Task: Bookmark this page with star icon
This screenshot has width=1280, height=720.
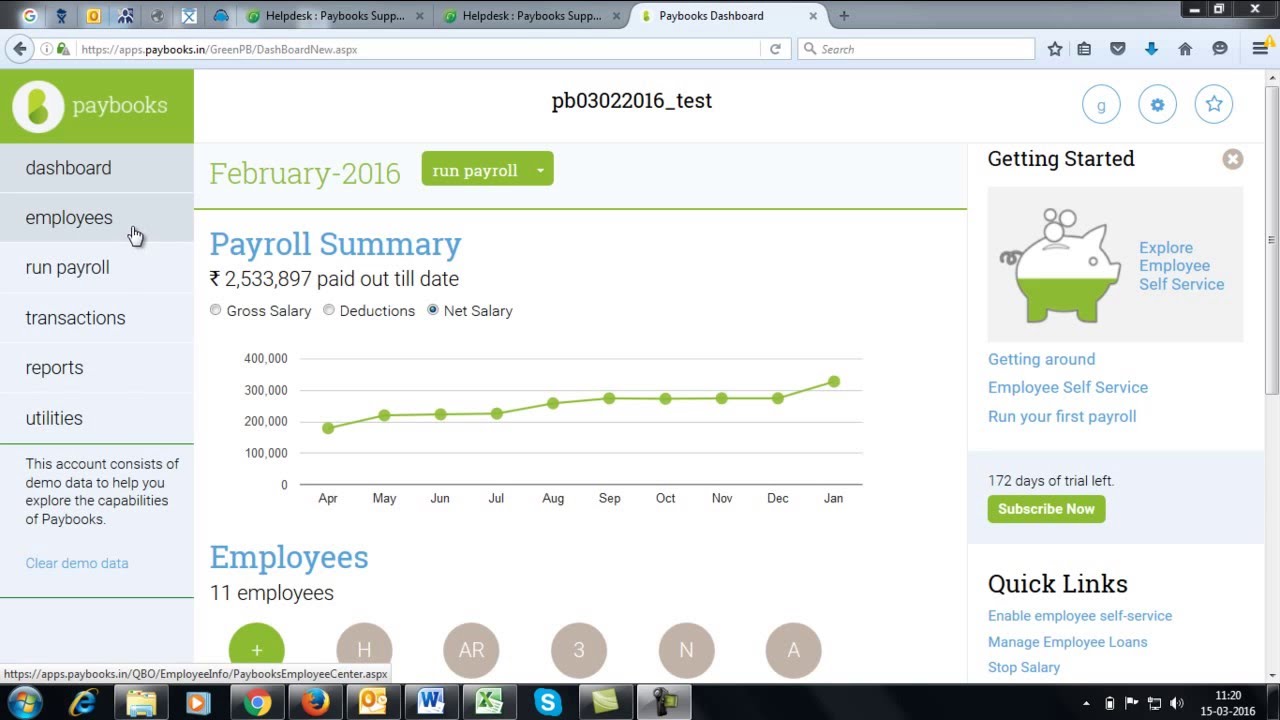Action: point(1055,49)
